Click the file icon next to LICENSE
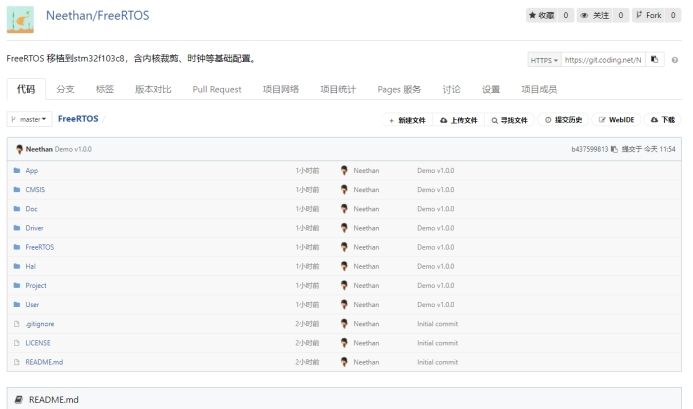Screen dimensions: 693x409 pos(17,343)
